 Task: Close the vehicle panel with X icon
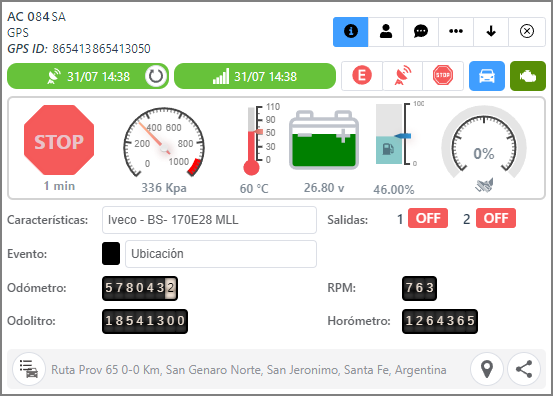tap(527, 32)
